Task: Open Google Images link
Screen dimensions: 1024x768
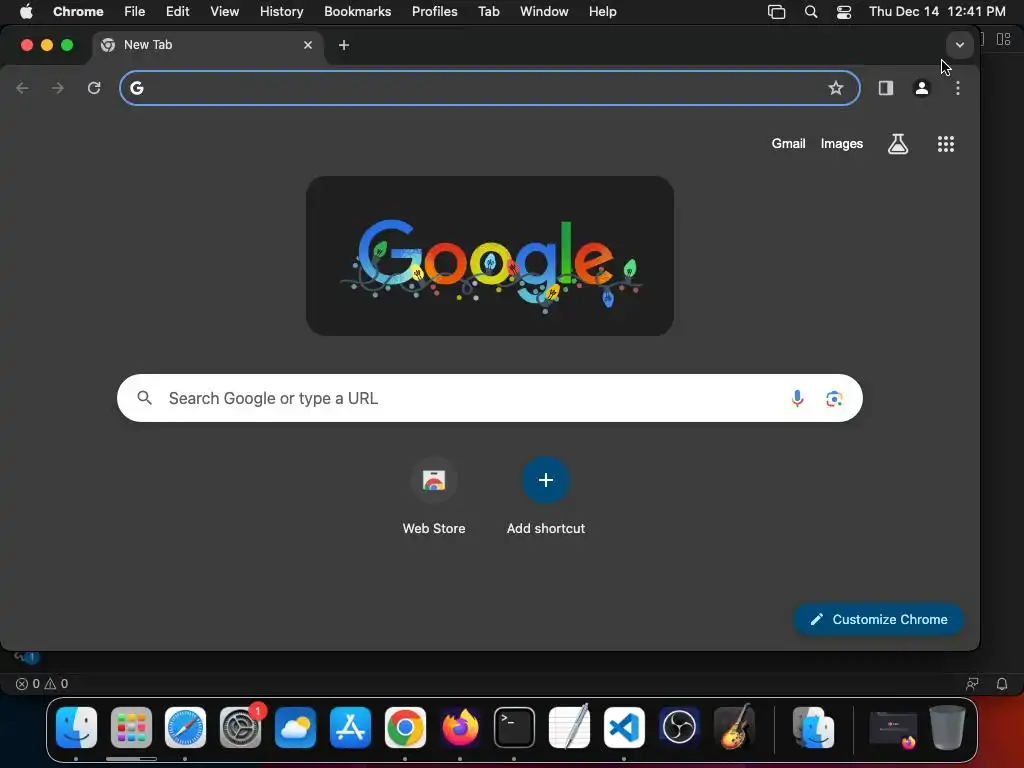Action: click(842, 144)
